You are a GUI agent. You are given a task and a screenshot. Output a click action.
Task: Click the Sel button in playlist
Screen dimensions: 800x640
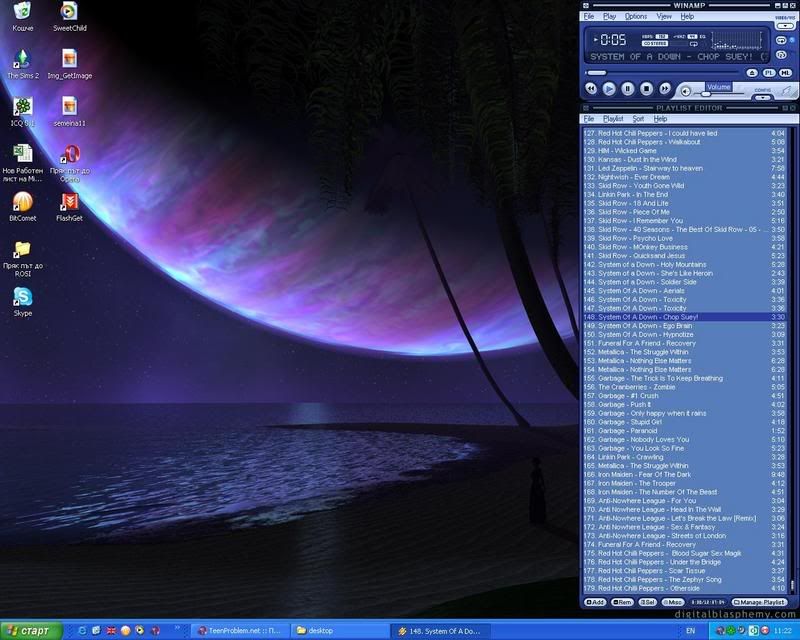[x=647, y=602]
